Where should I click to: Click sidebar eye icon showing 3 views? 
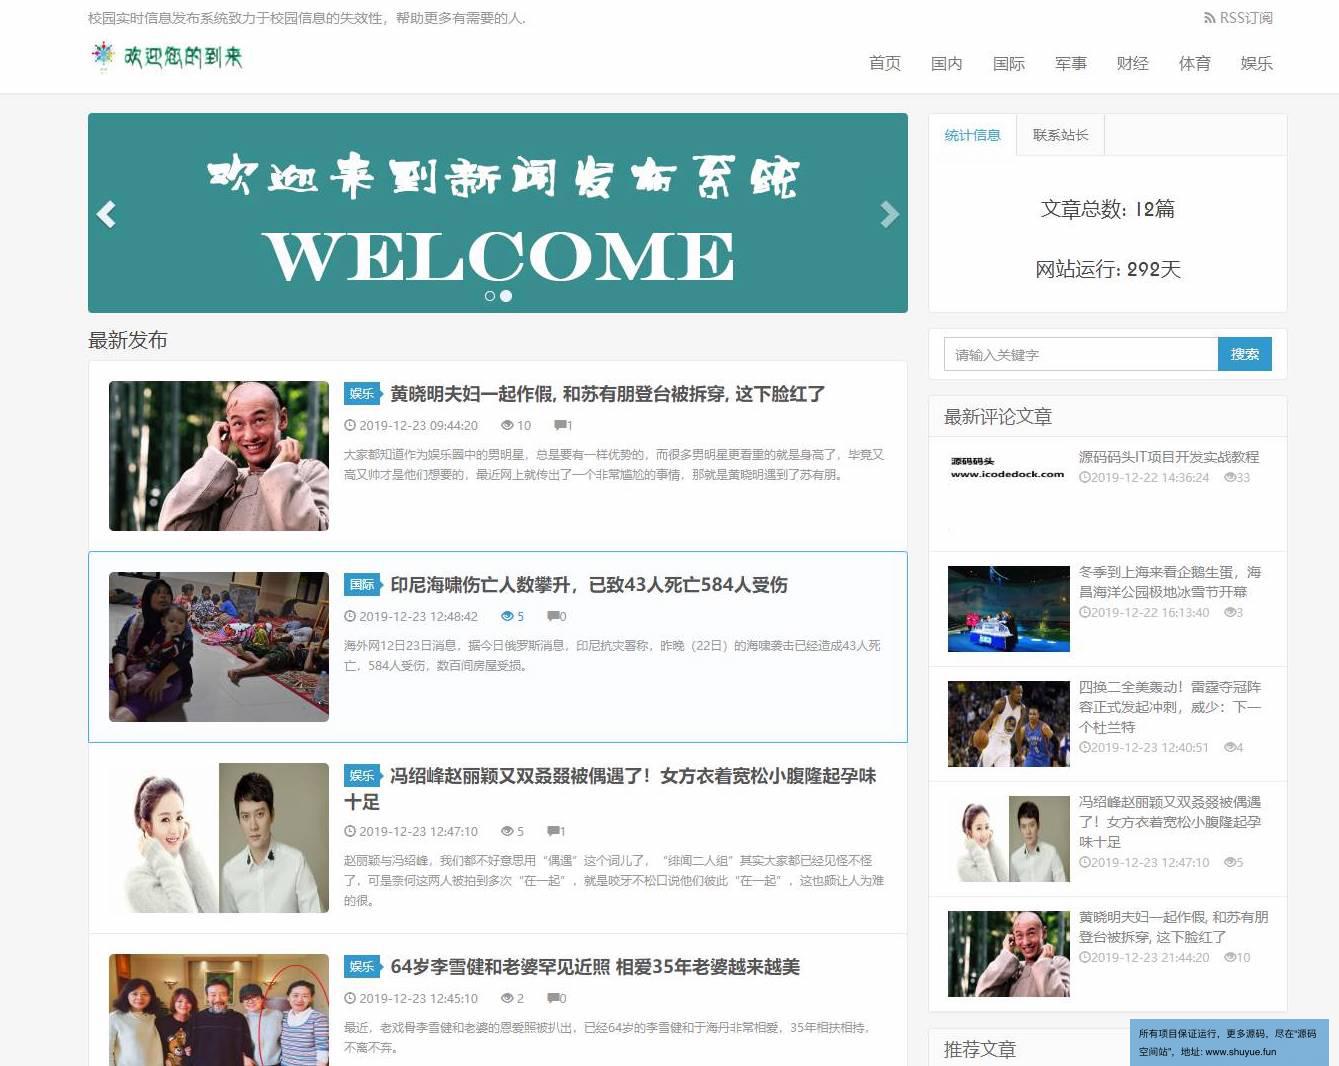tap(1230, 612)
